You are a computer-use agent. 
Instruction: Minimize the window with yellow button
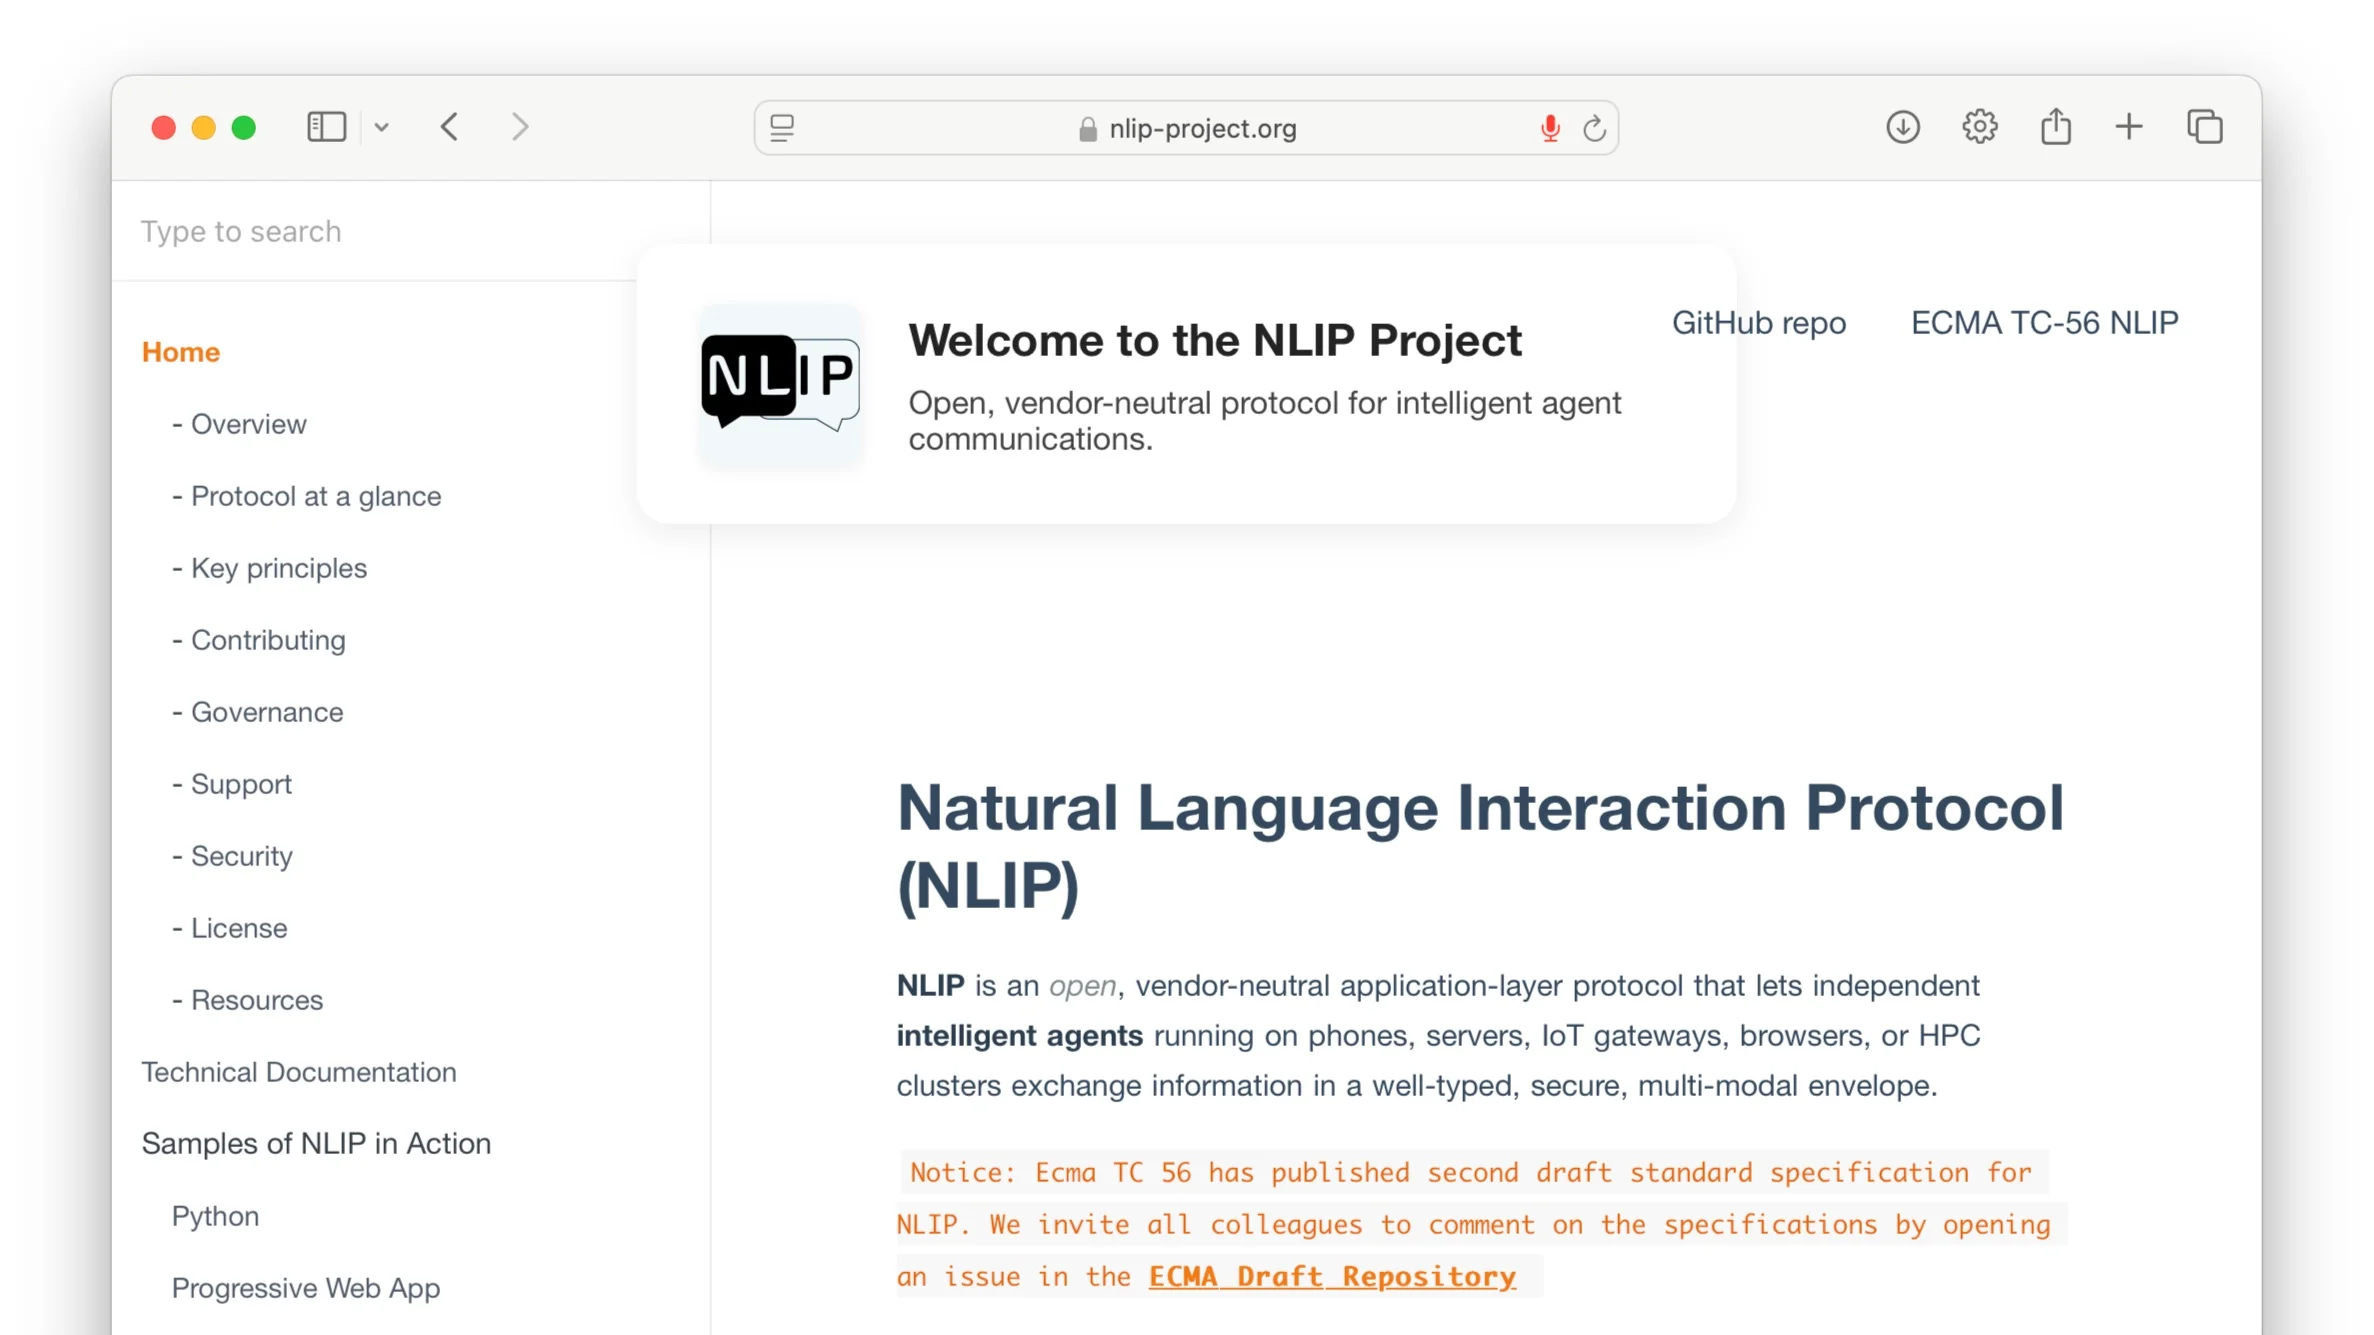[x=204, y=128]
